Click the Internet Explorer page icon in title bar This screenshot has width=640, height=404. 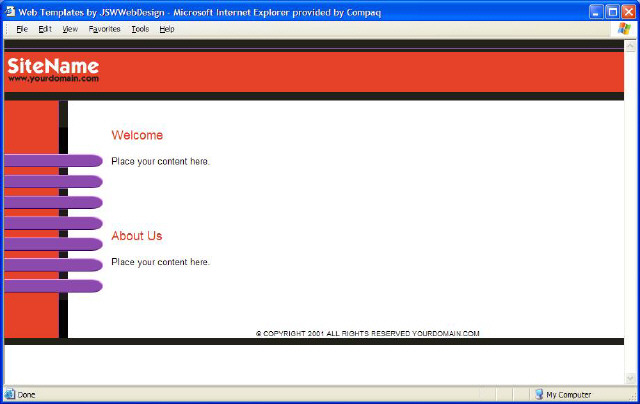(x=9, y=10)
